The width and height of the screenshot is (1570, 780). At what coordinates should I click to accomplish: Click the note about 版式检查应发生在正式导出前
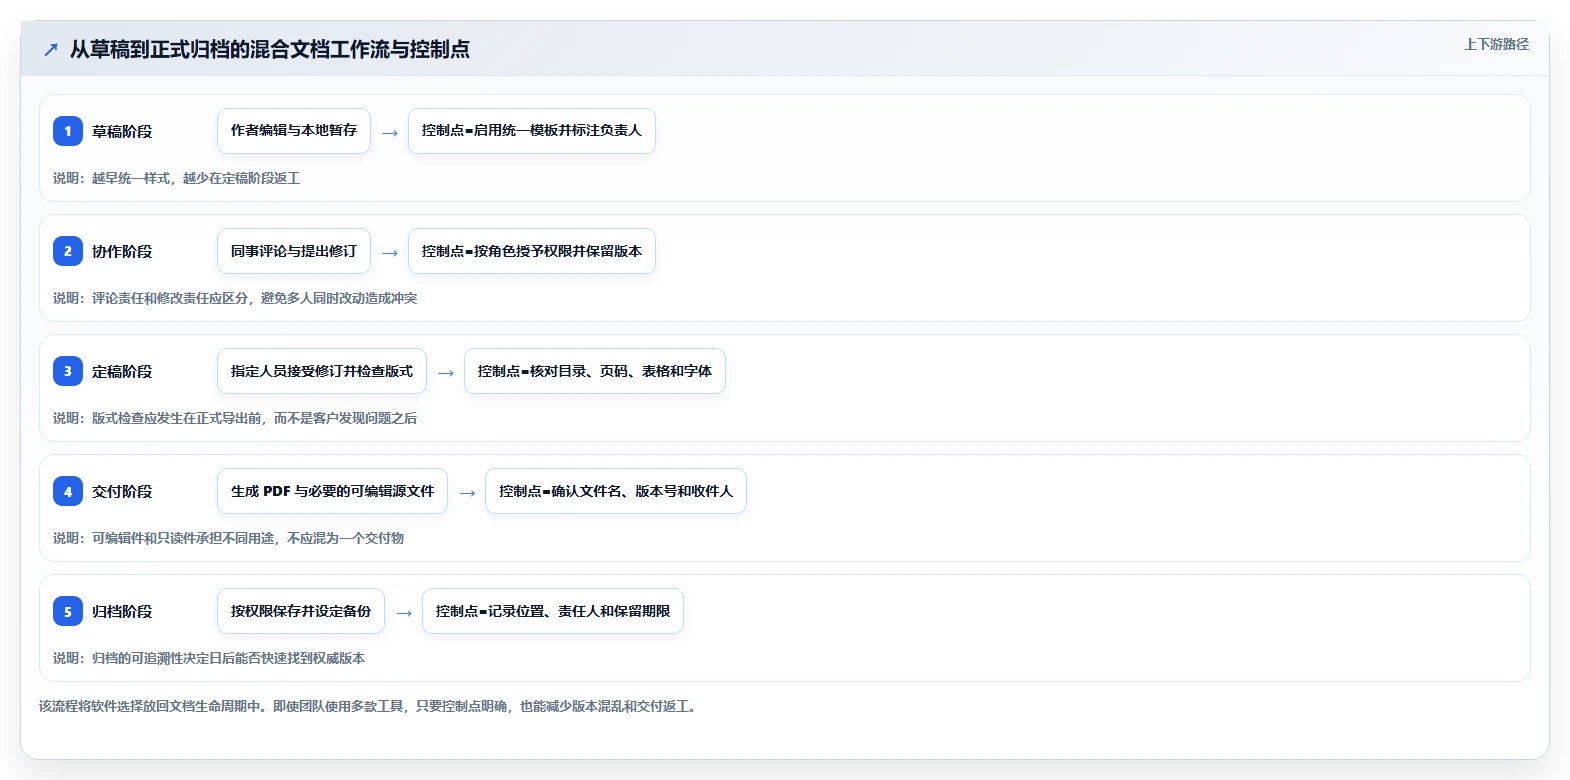pos(235,418)
